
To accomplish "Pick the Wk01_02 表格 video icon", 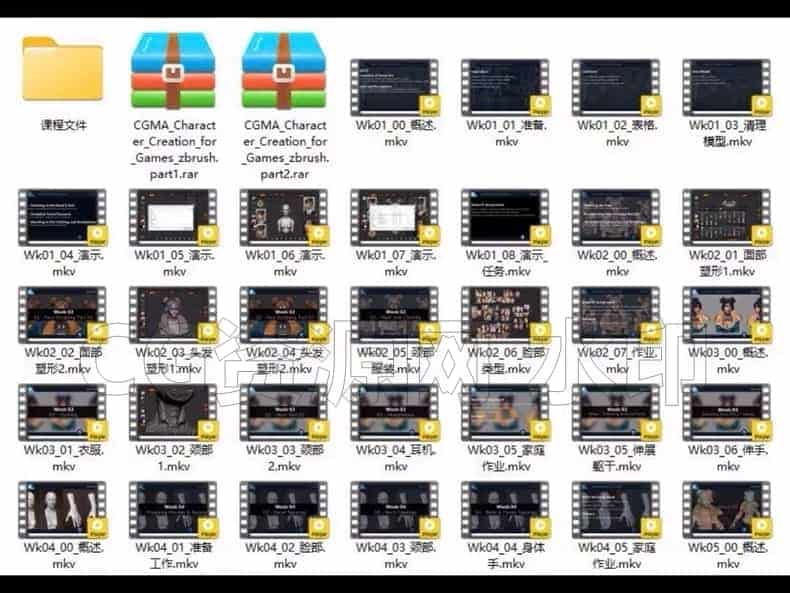I will coord(617,88).
